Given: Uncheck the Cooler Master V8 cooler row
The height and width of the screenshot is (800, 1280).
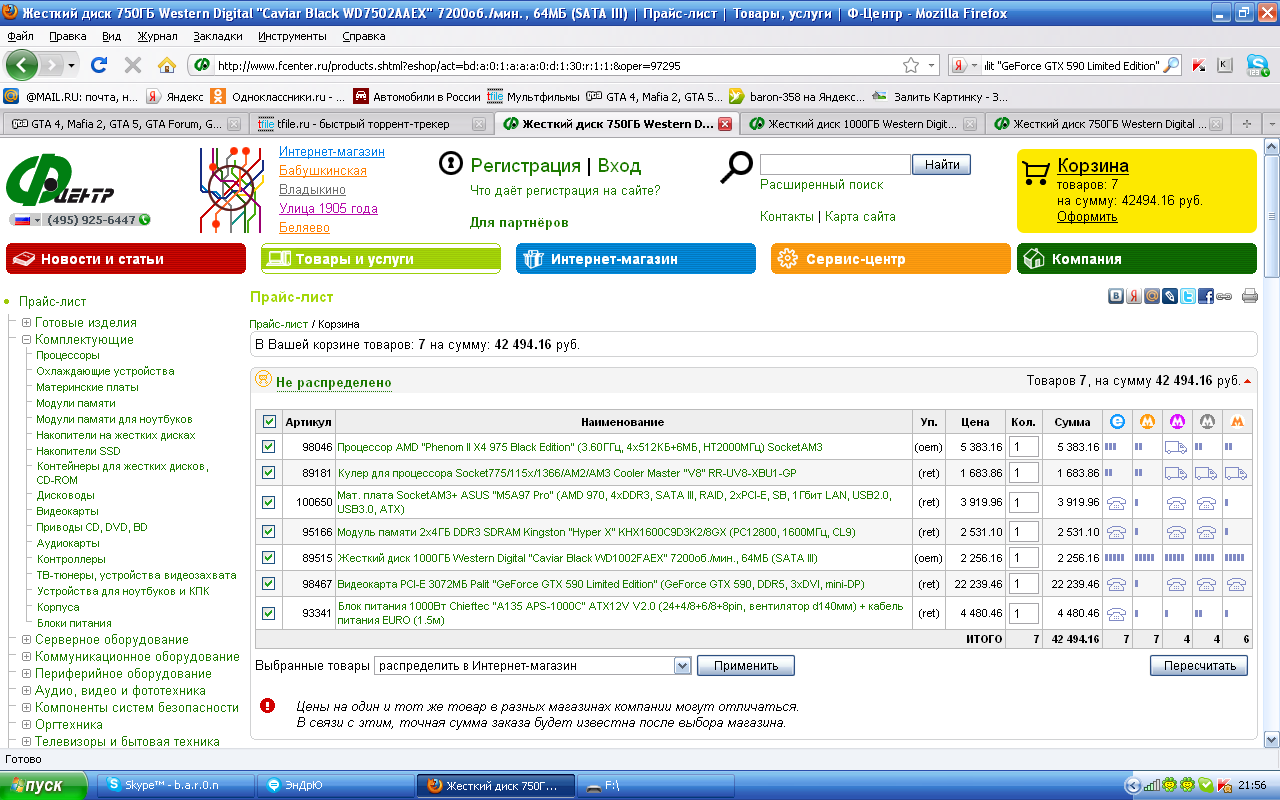Looking at the screenshot, I should [269, 473].
